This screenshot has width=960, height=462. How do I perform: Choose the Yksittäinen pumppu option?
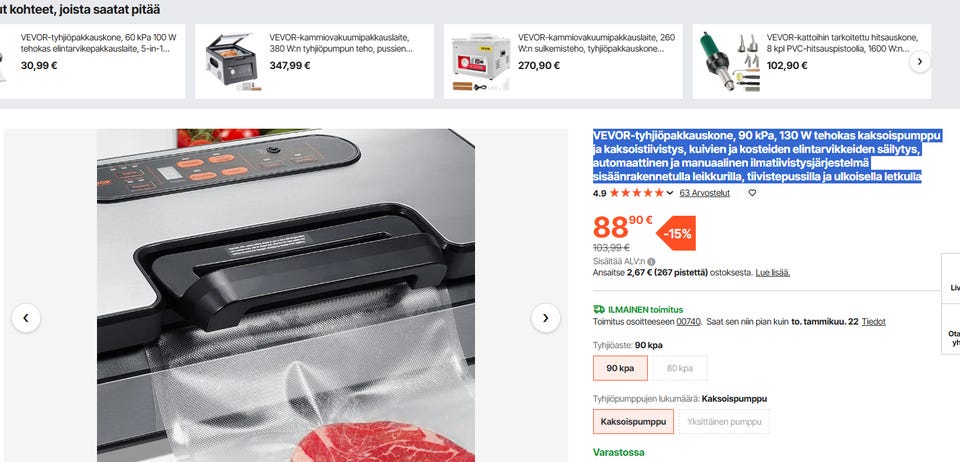tap(724, 422)
